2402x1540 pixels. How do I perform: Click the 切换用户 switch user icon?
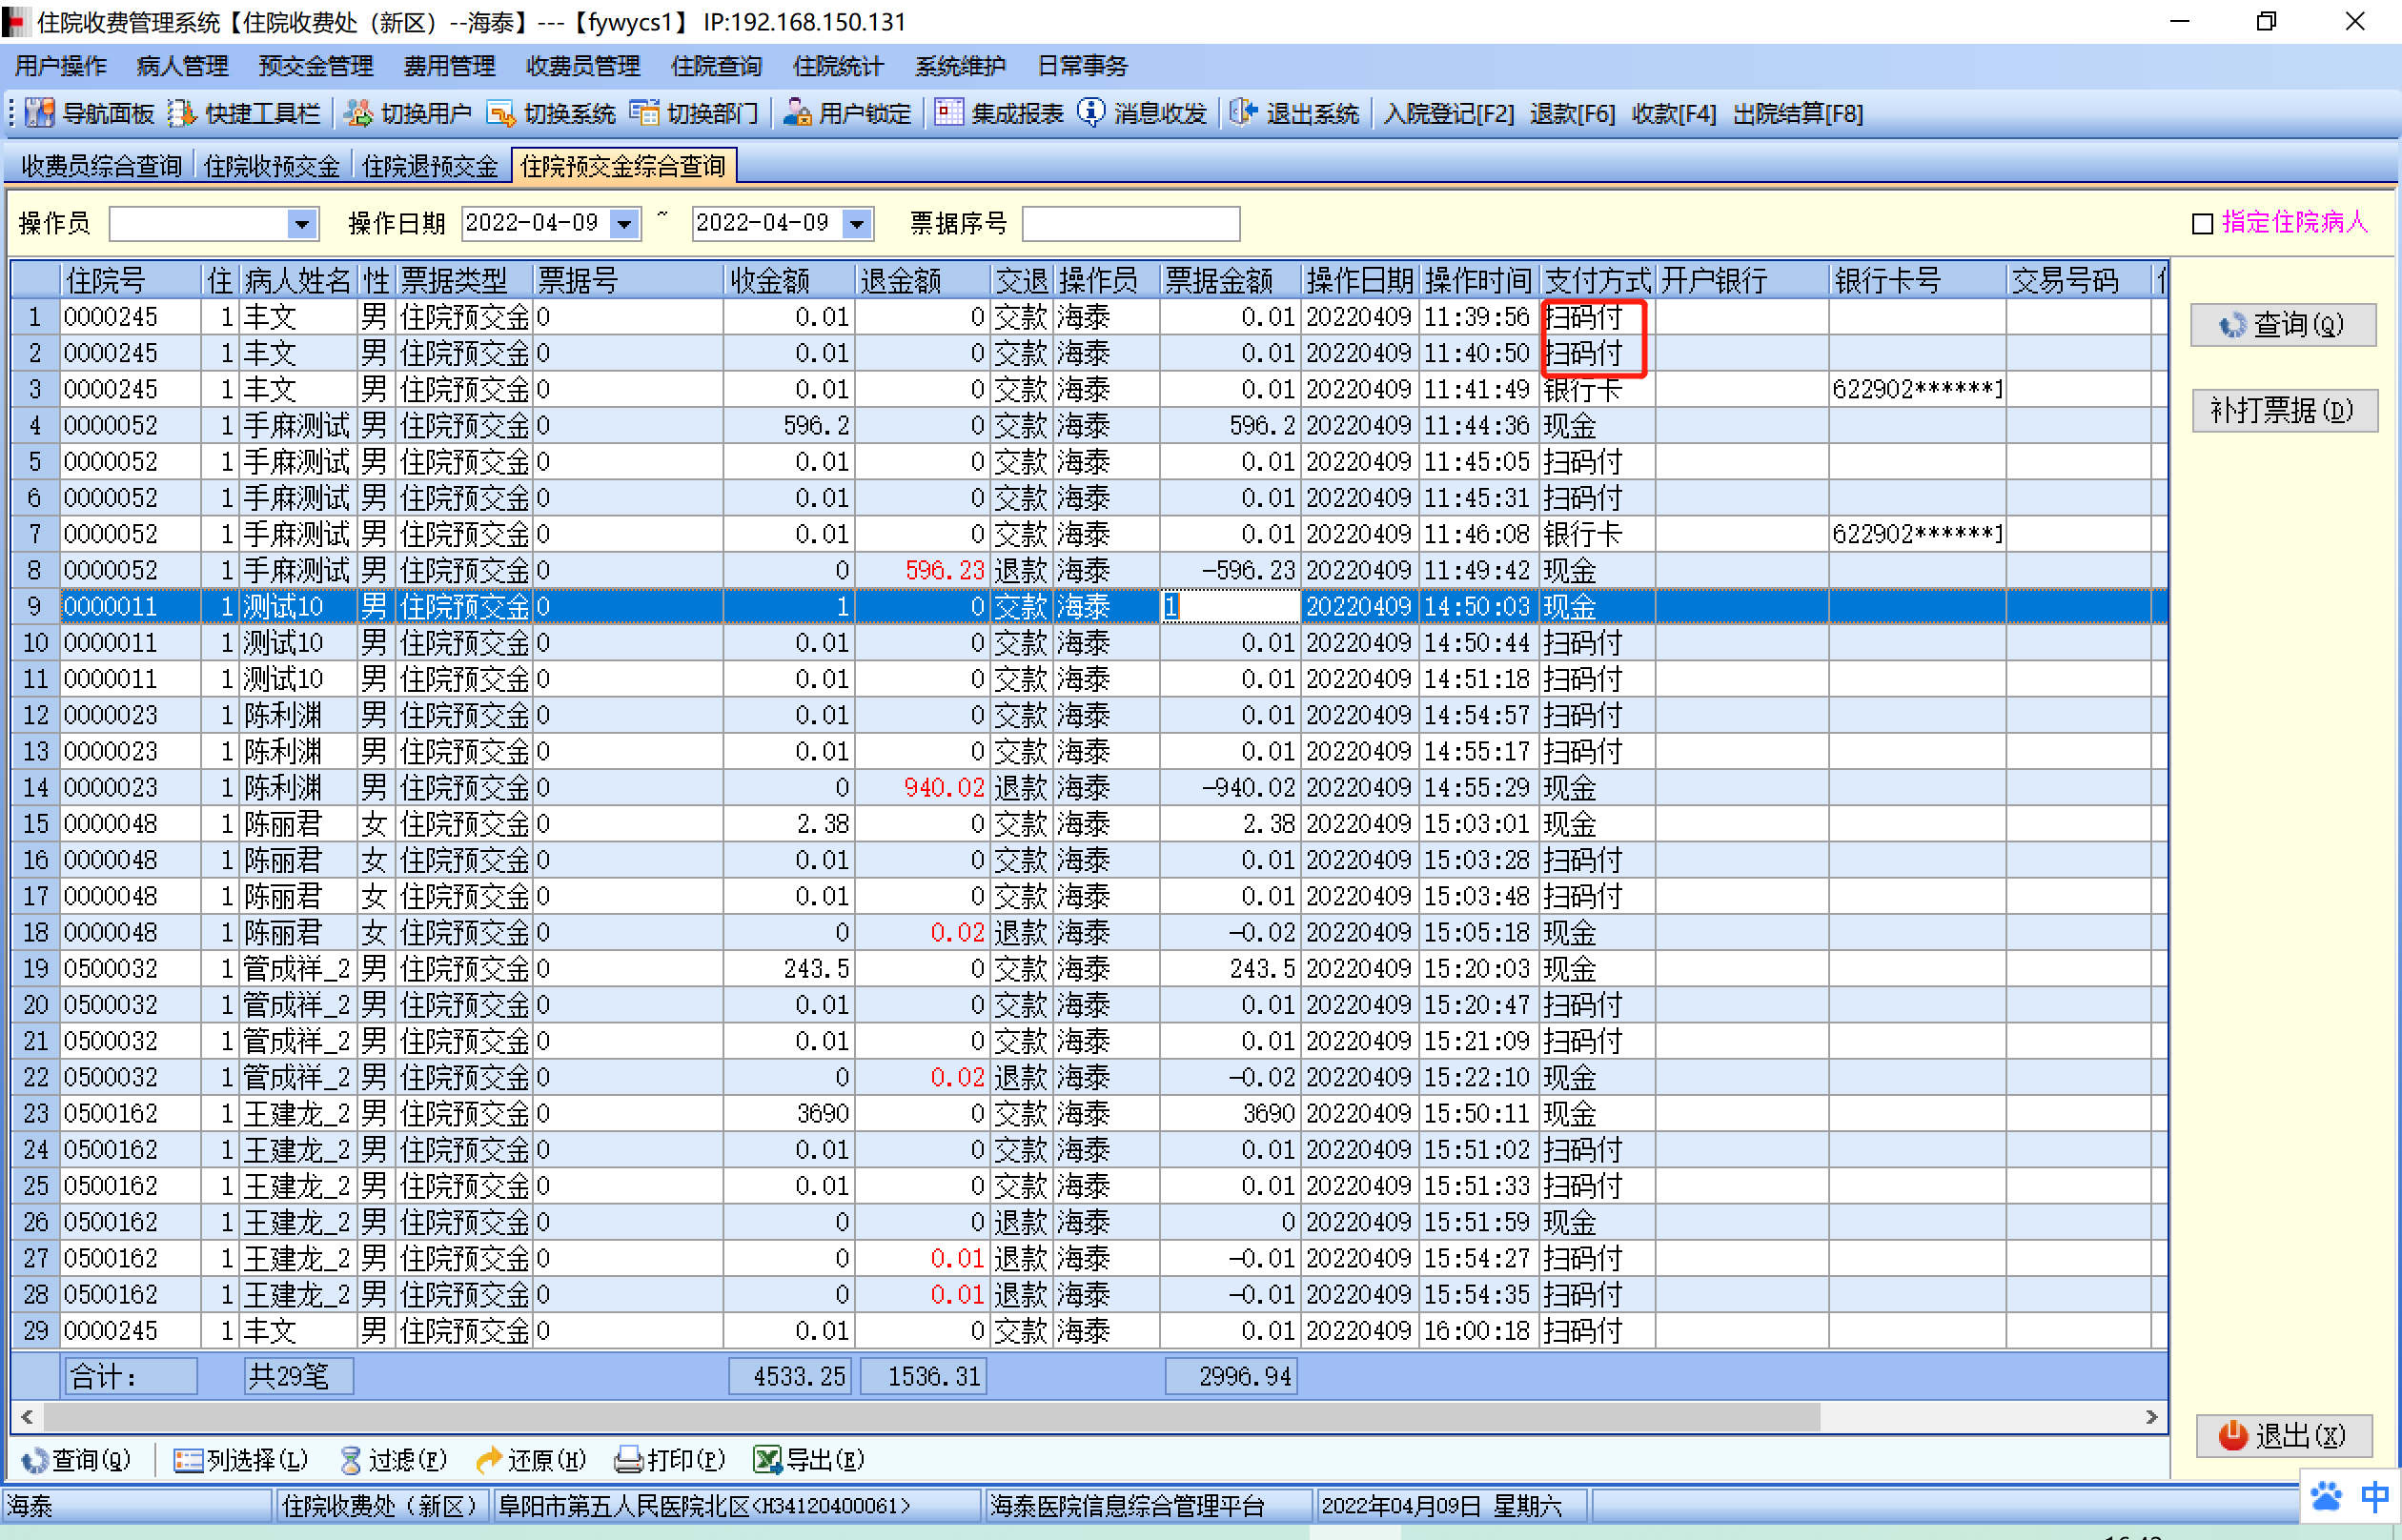click(x=358, y=113)
